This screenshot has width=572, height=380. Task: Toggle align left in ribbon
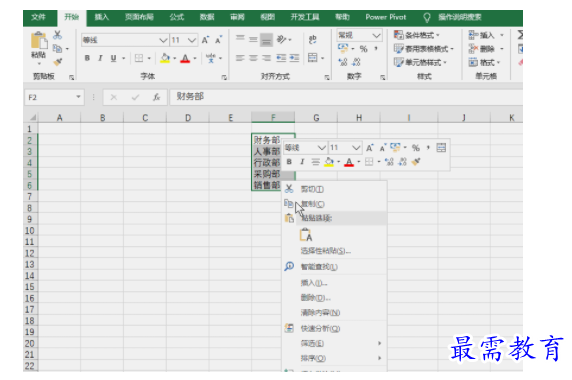[x=240, y=58]
